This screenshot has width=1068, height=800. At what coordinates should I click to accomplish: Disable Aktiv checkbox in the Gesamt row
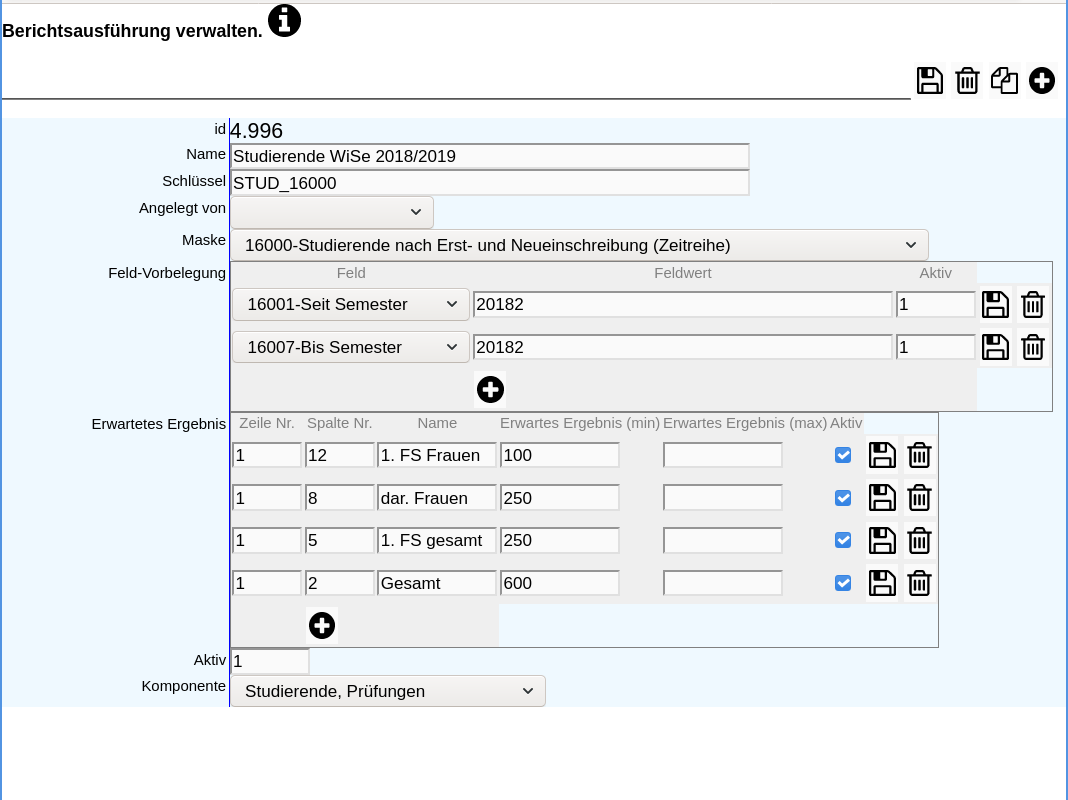pyautogui.click(x=843, y=583)
